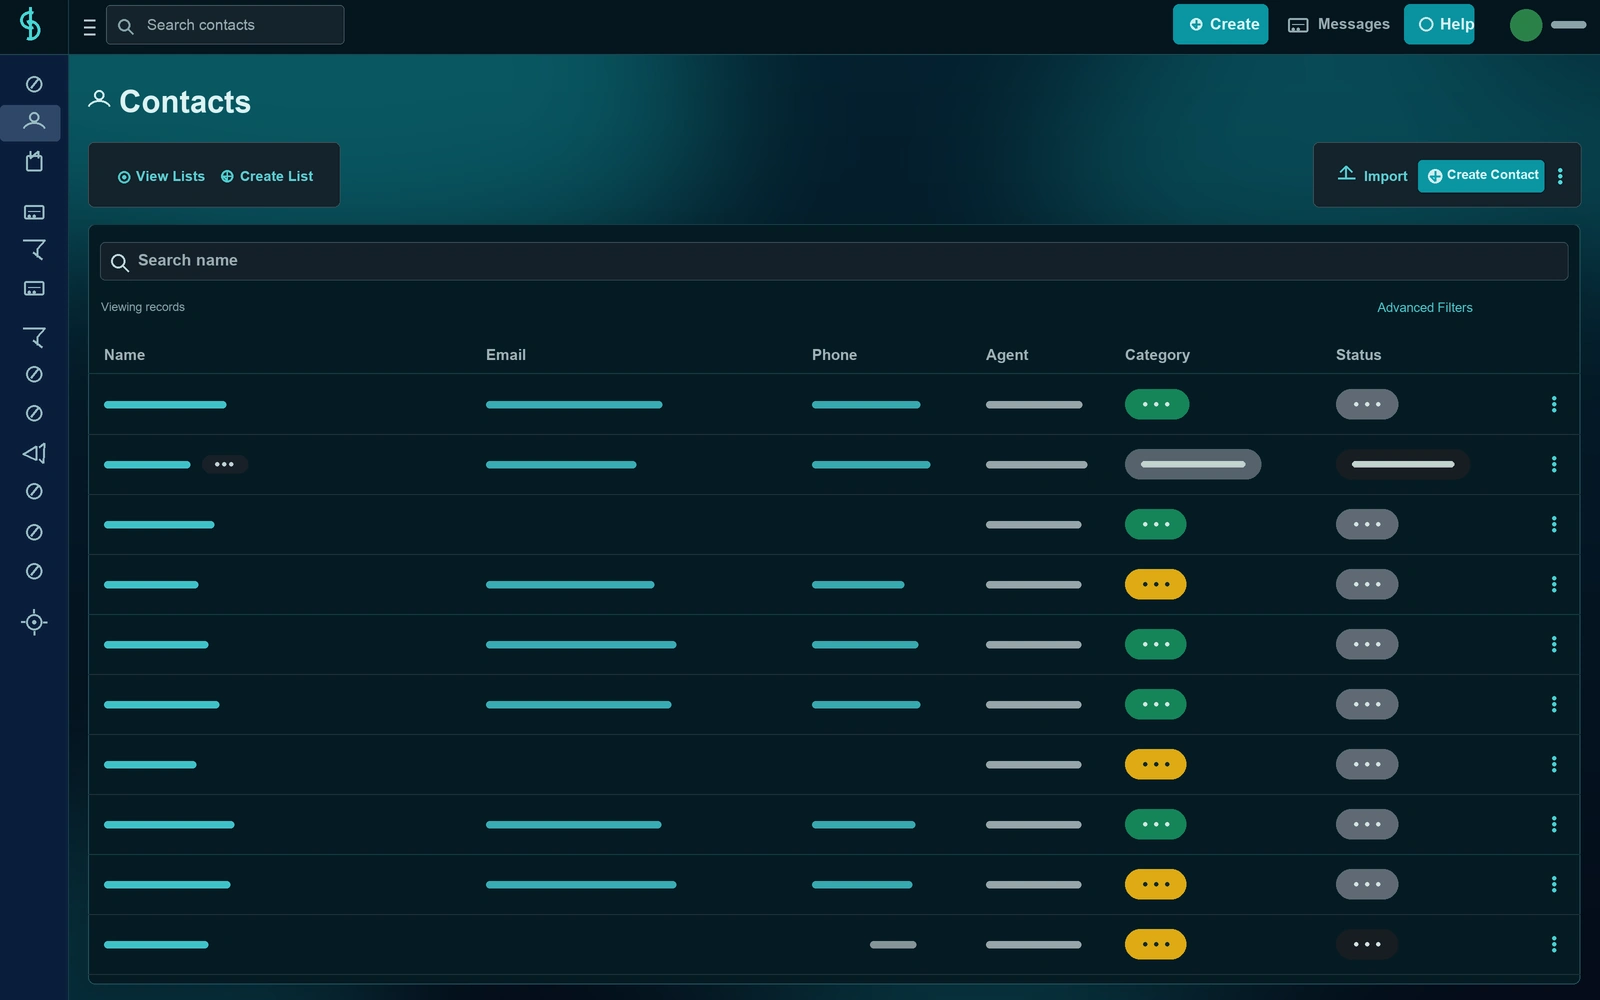This screenshot has height=1000, width=1600.
Task: Click the yellow category tag in fourth row
Action: (1156, 584)
